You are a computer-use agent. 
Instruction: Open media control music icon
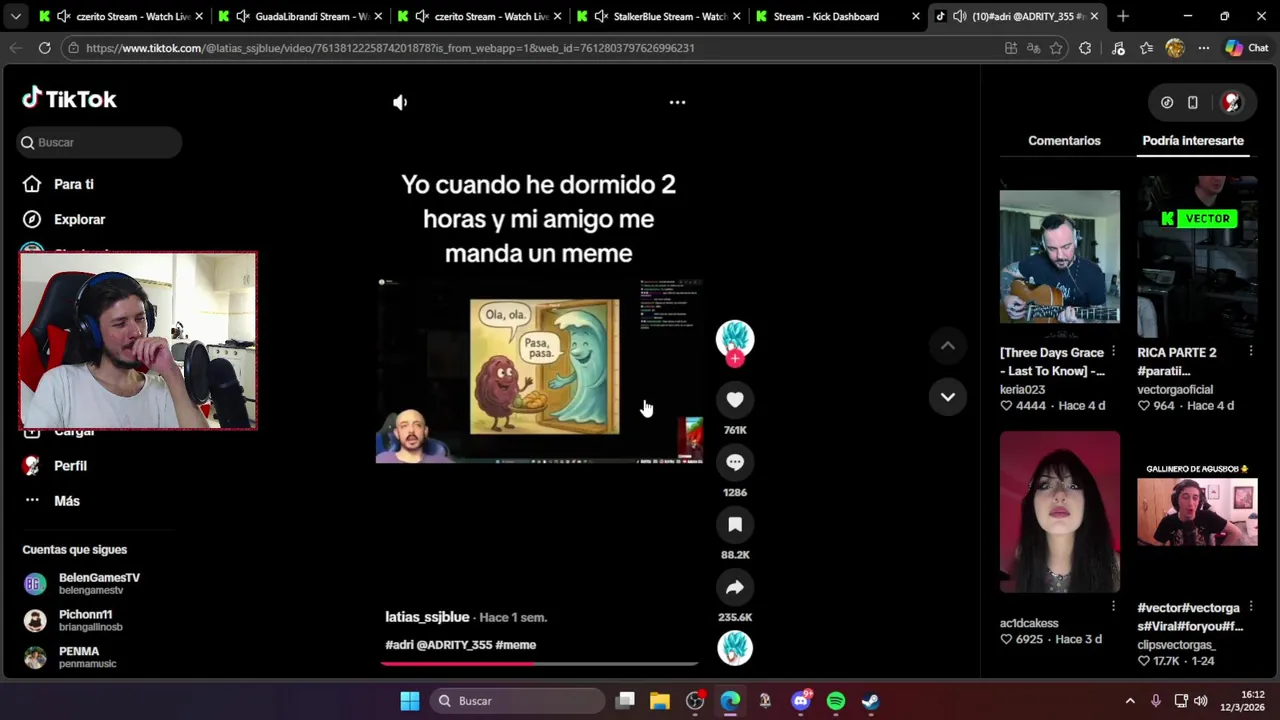[1118, 48]
